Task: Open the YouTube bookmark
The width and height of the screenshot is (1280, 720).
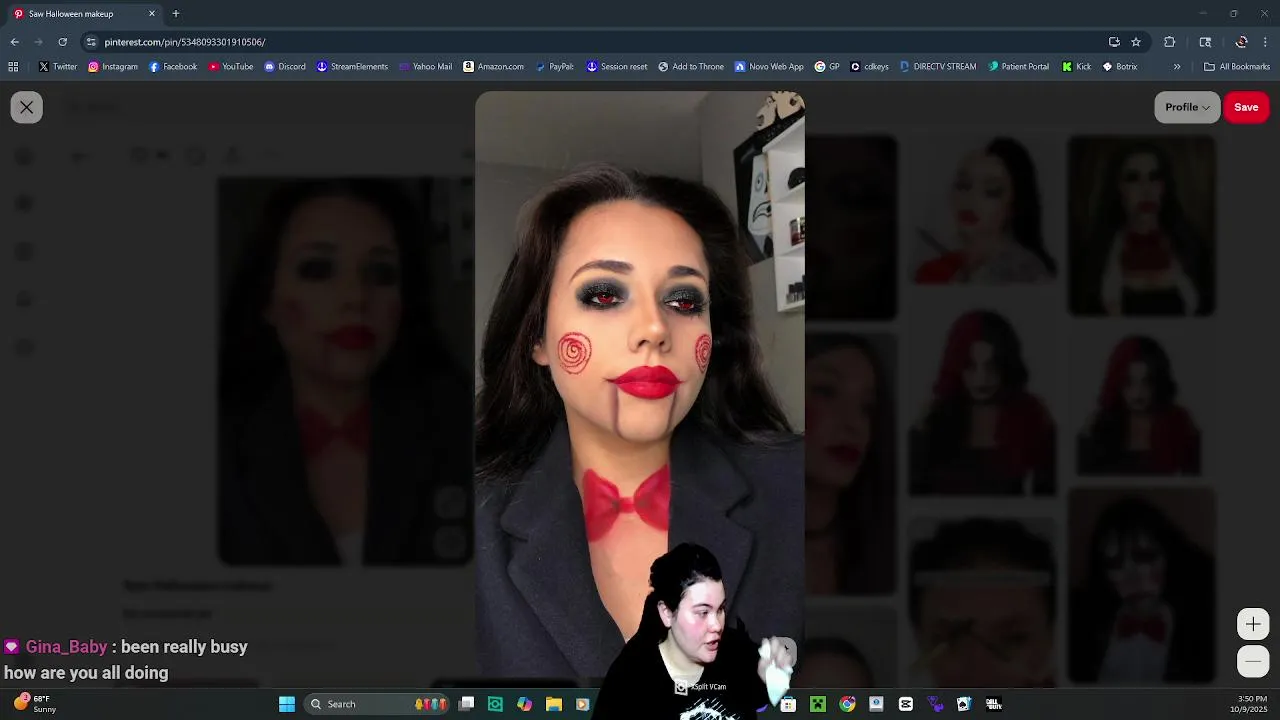Action: tap(231, 67)
